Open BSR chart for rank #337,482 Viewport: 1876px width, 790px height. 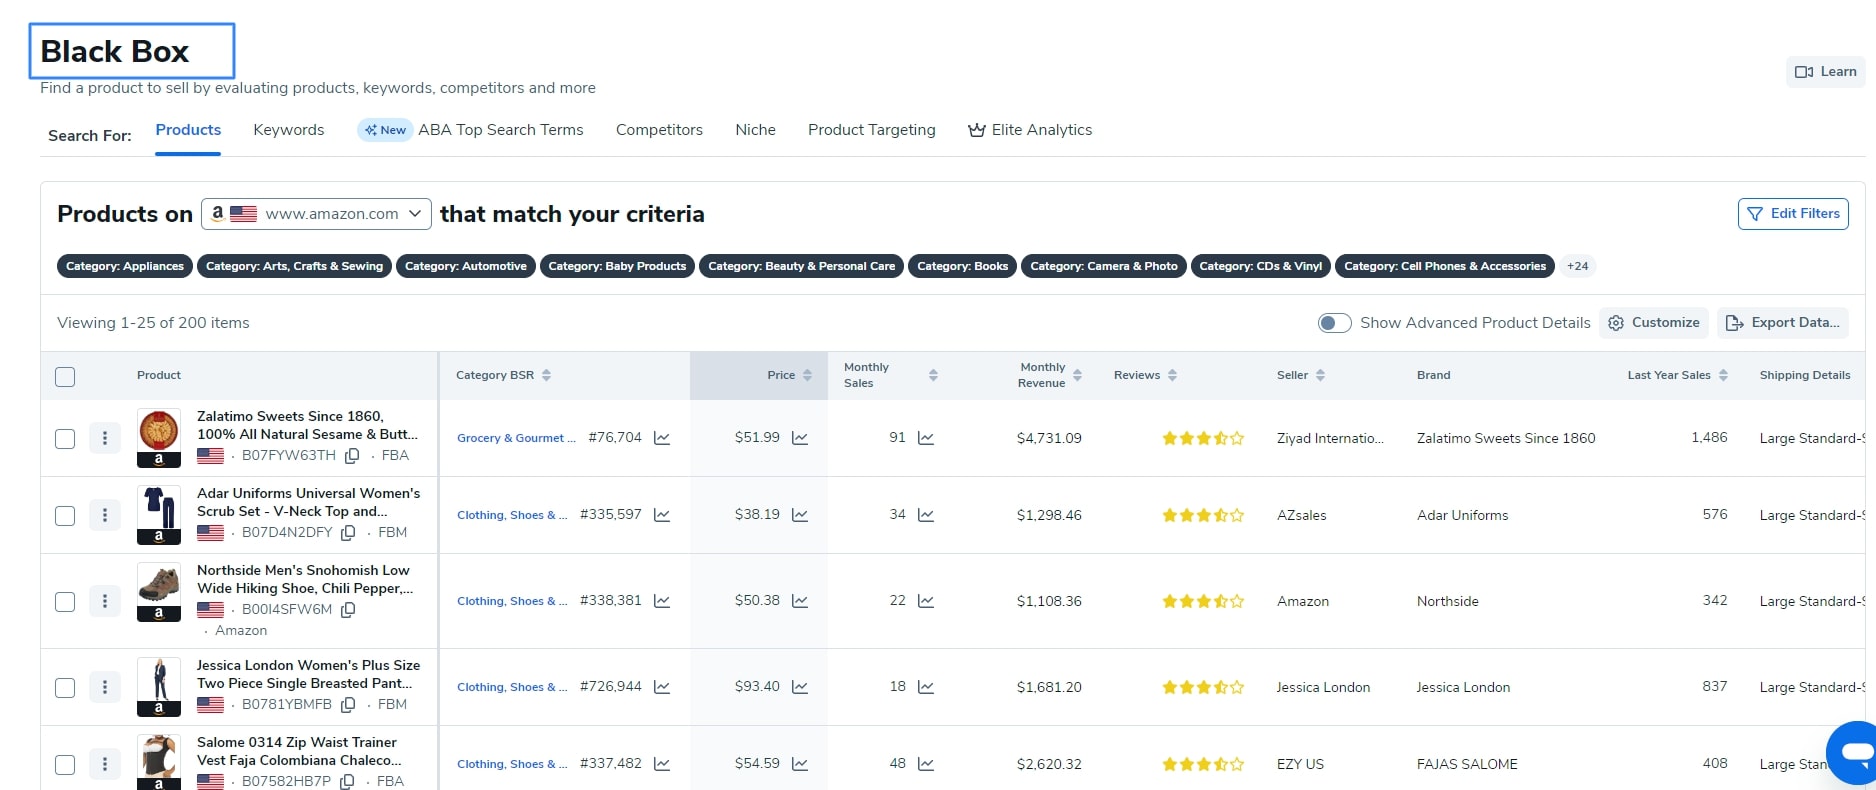[662, 764]
